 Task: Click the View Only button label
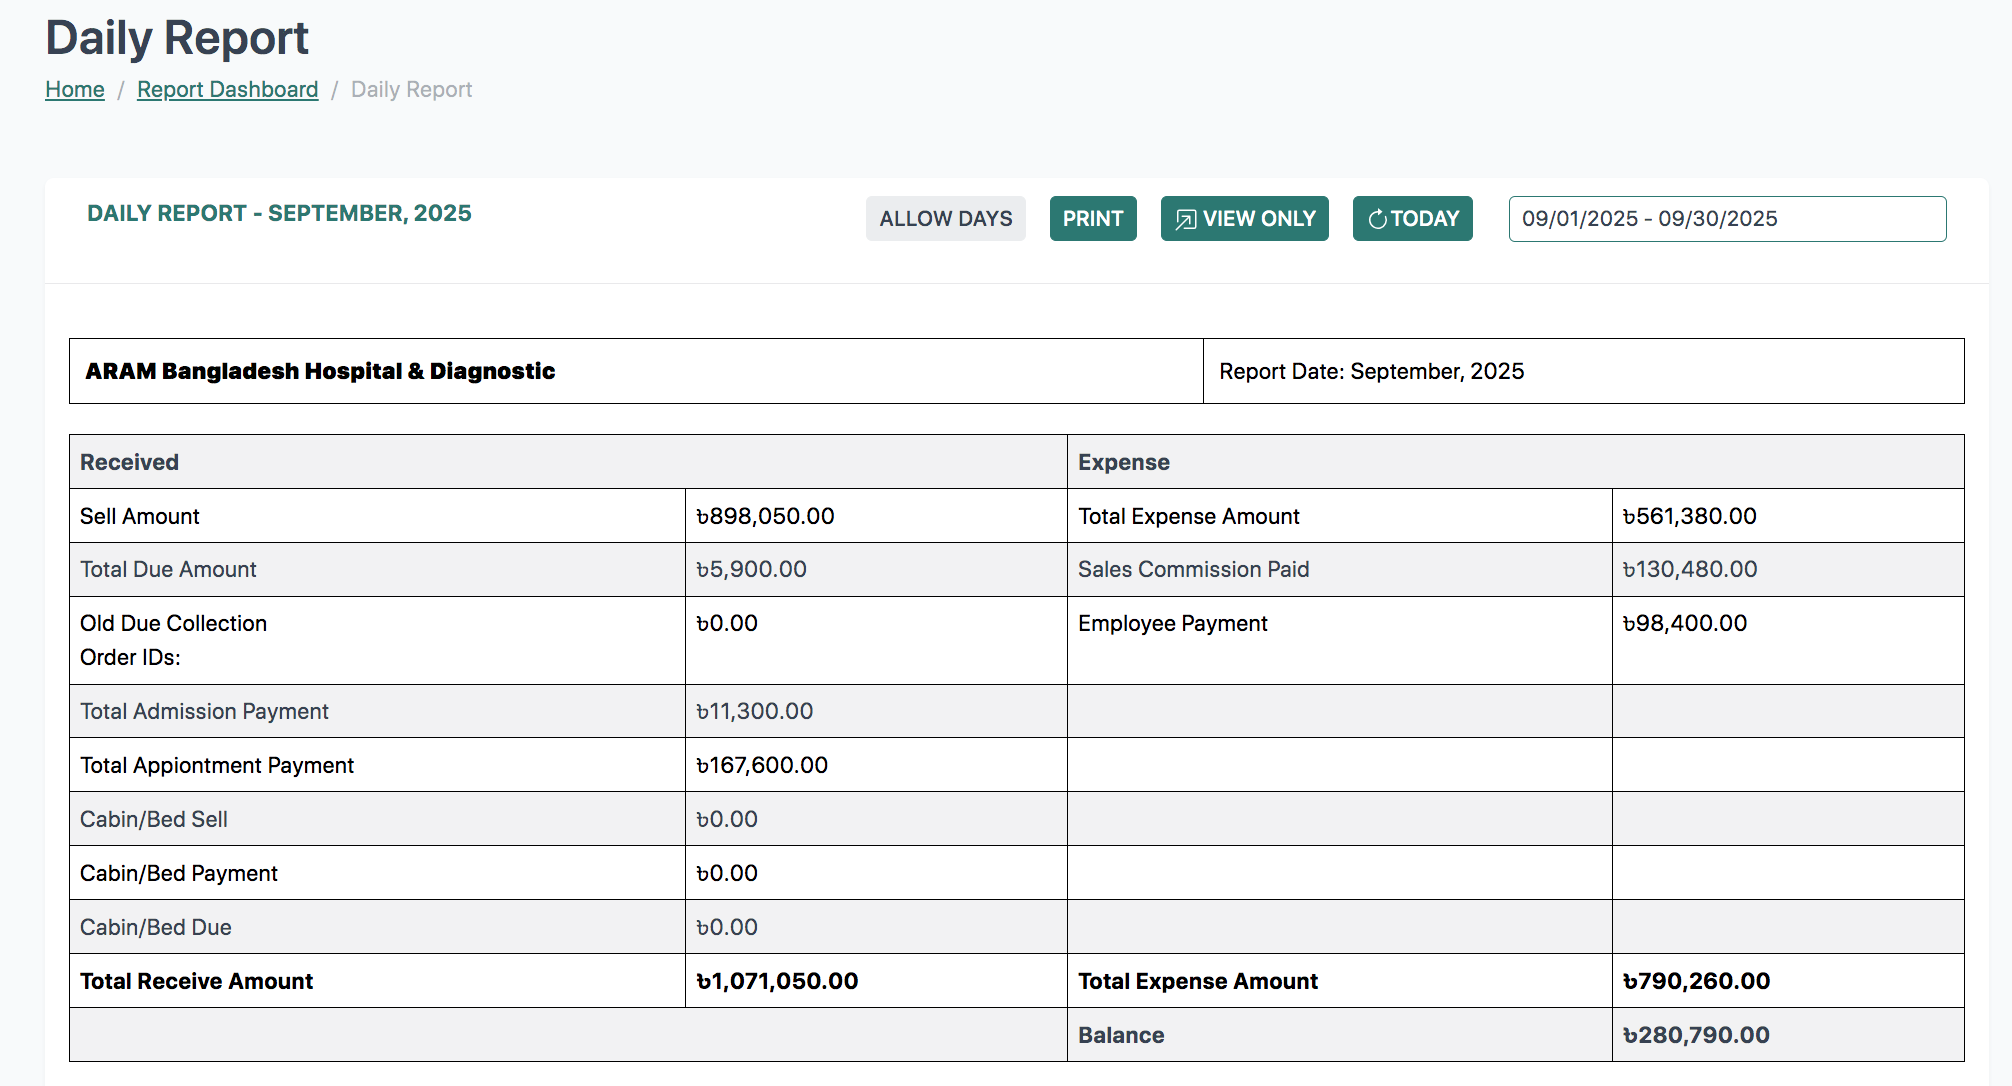pos(1258,219)
